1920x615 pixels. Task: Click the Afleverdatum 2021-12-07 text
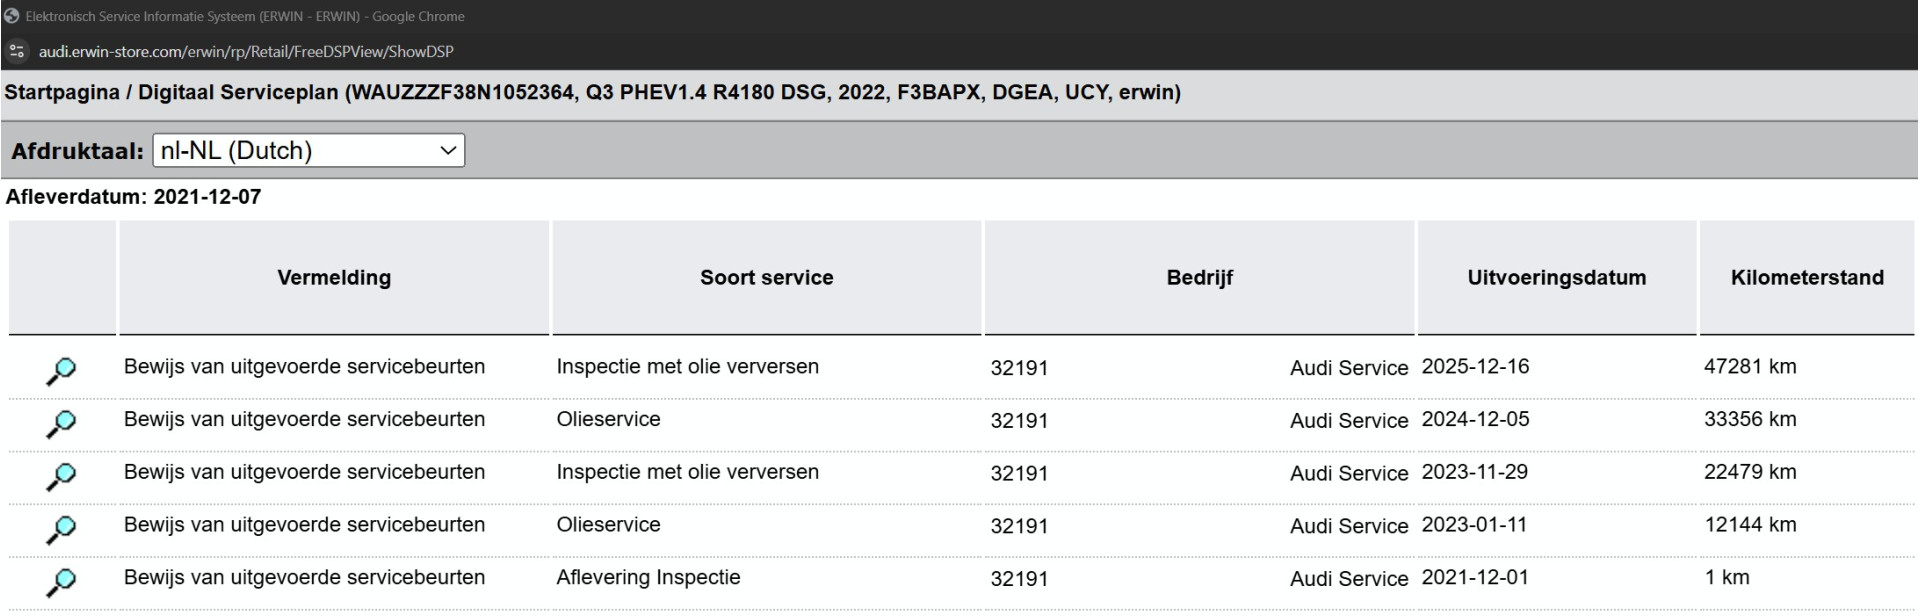tap(133, 197)
